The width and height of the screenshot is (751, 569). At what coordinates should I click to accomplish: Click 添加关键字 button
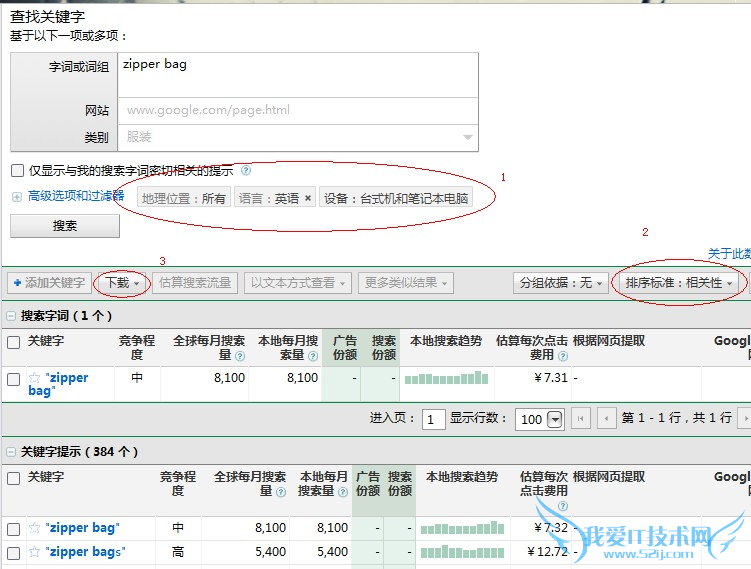(x=49, y=283)
